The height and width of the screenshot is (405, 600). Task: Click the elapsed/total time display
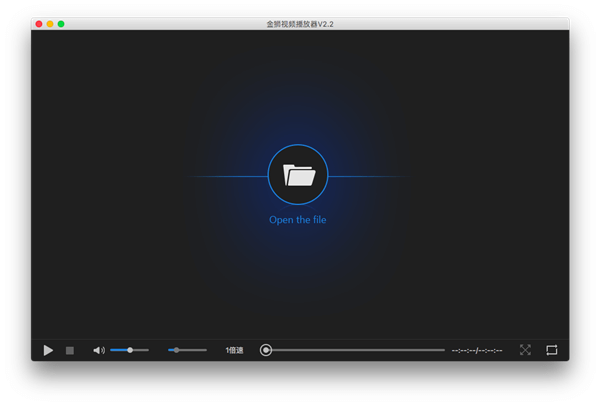click(477, 350)
